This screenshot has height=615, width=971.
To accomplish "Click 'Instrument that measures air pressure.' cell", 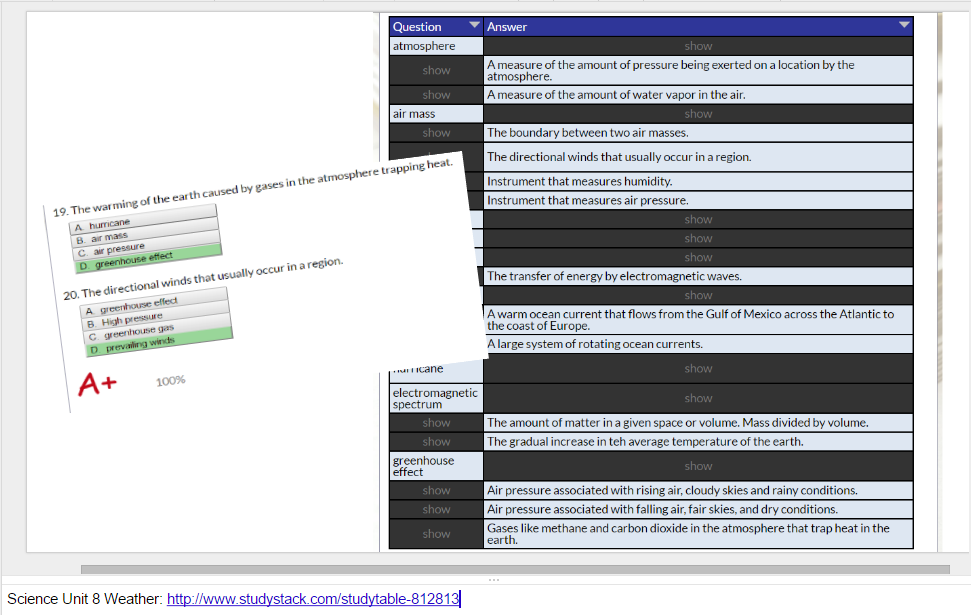I will point(698,201).
